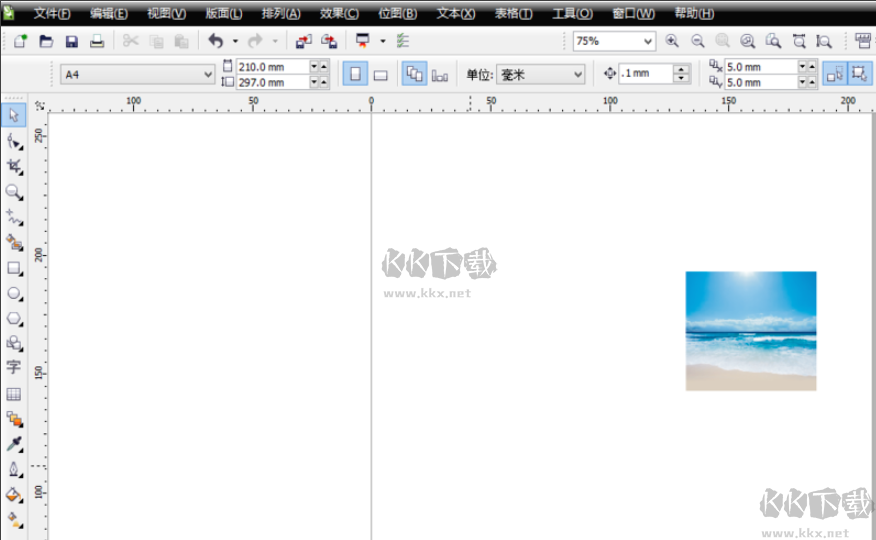Viewport: 876px width, 540px height.
Task: Click the beach photo on canvas
Action: coord(750,330)
